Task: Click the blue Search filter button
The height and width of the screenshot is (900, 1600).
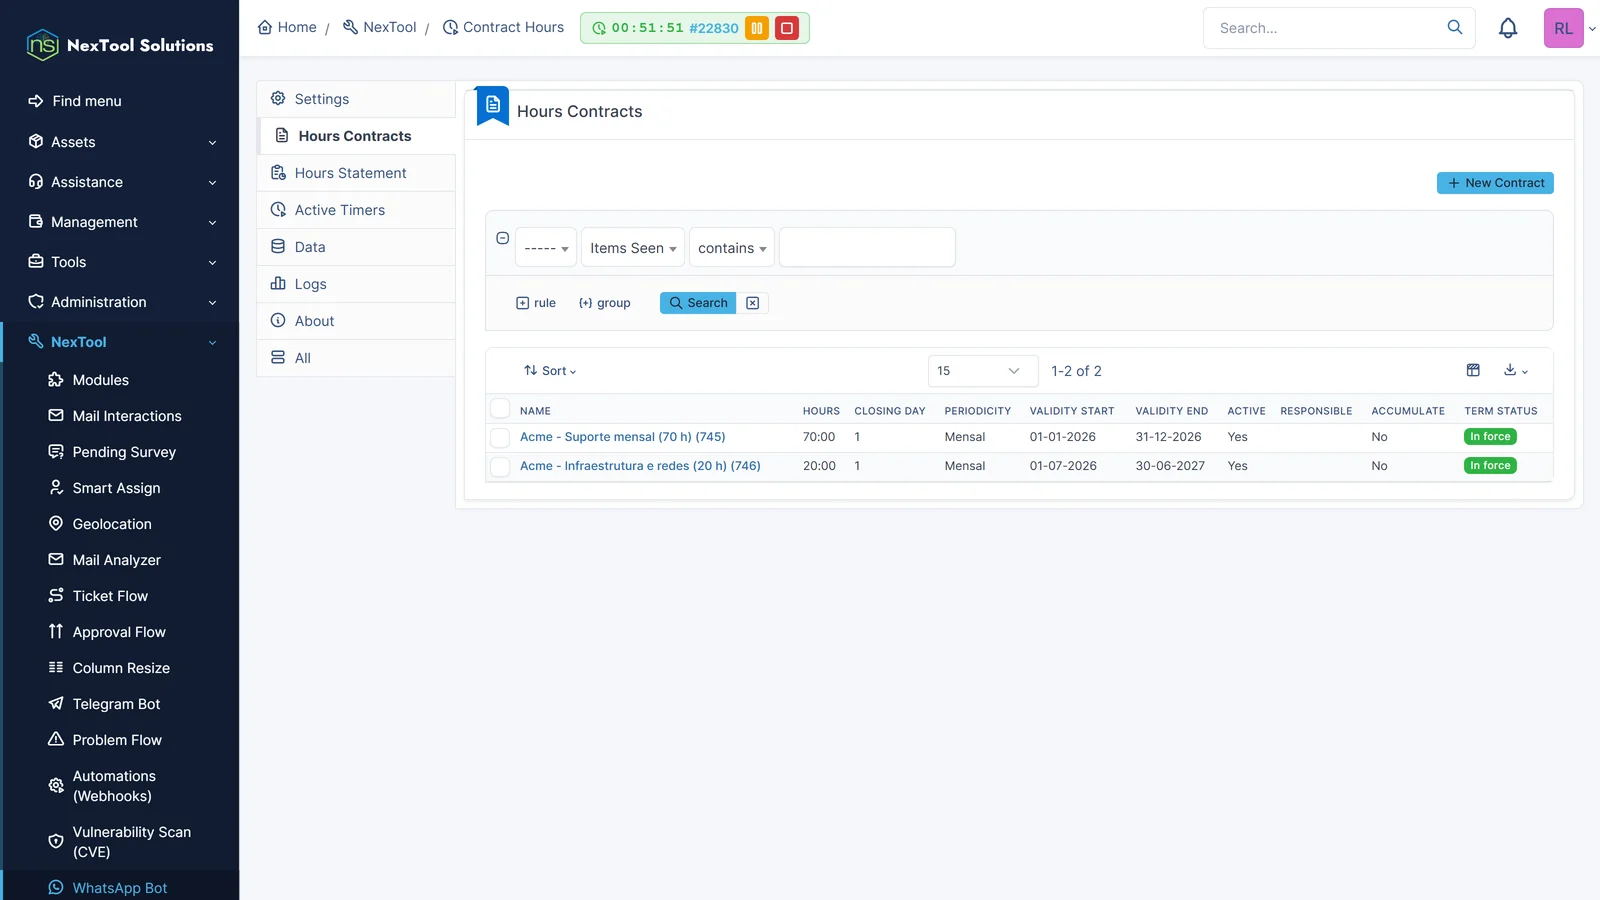Action: coord(698,303)
